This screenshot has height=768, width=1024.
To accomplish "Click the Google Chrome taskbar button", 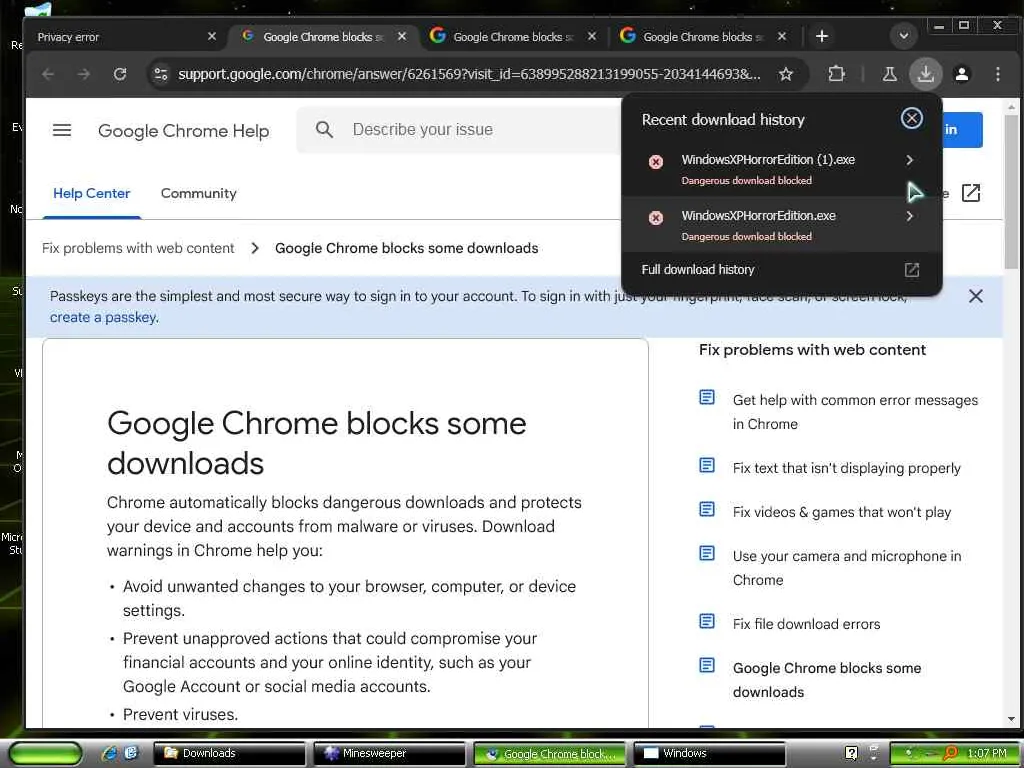I will pyautogui.click(x=550, y=754).
